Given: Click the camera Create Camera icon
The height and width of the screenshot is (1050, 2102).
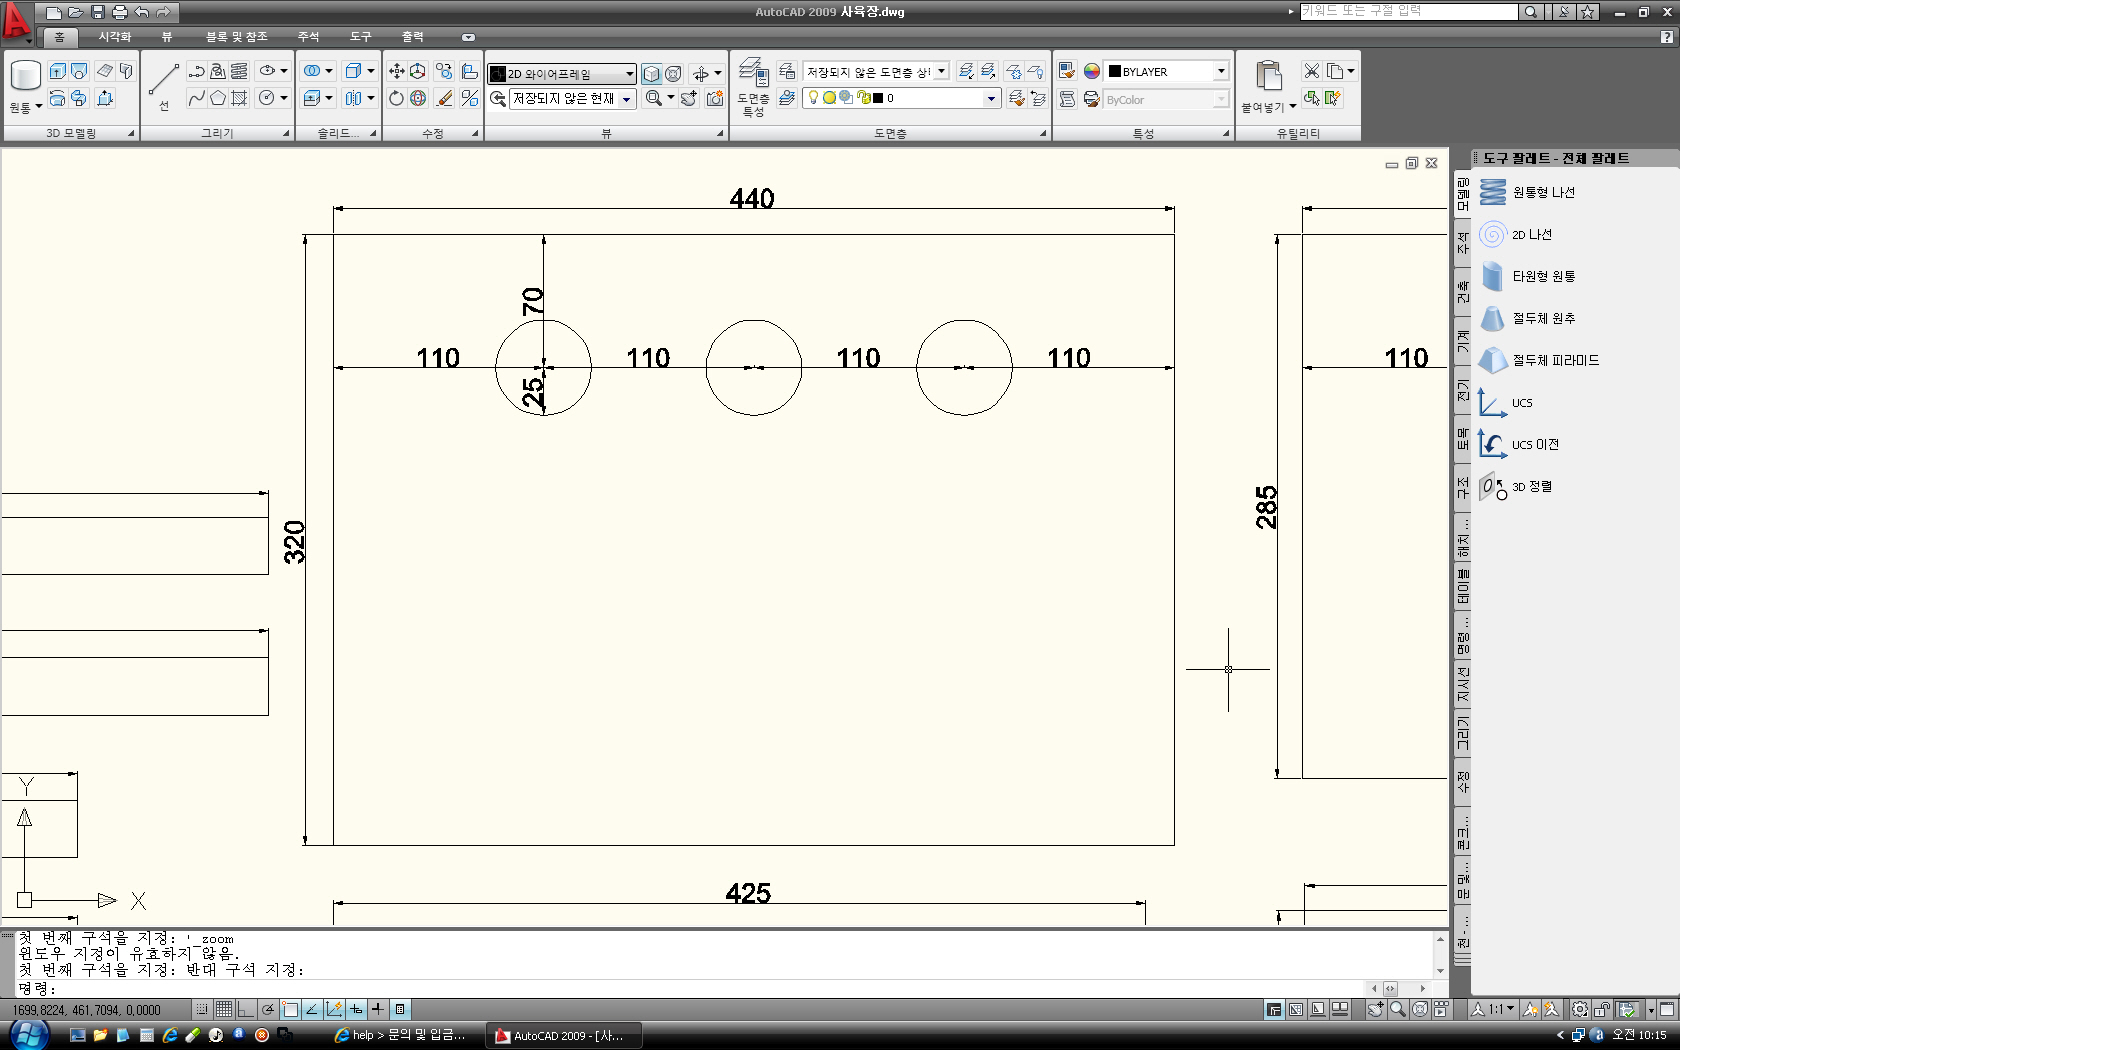Looking at the screenshot, I should 714,98.
